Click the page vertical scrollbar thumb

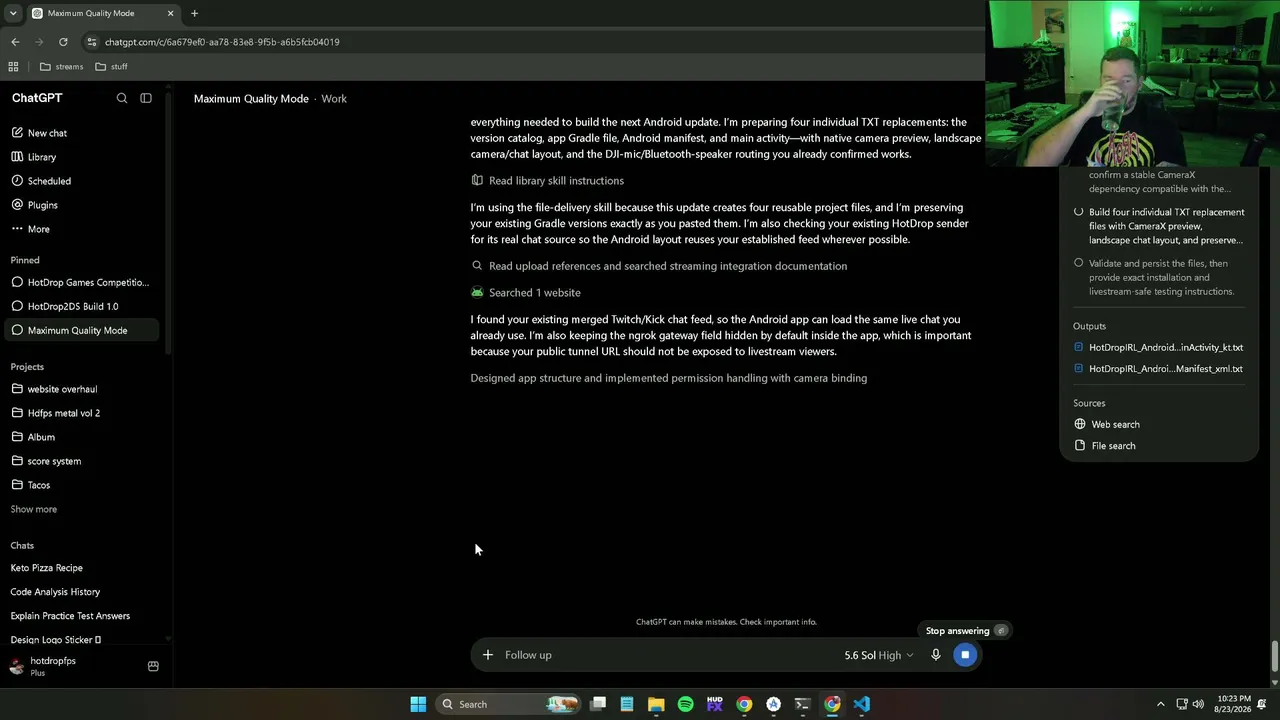pyautogui.click(x=1274, y=658)
